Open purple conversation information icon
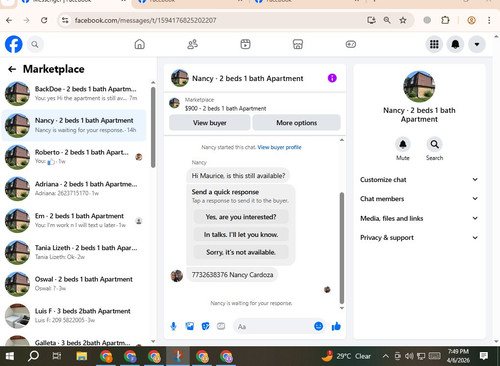The image size is (500, 366). [x=332, y=78]
